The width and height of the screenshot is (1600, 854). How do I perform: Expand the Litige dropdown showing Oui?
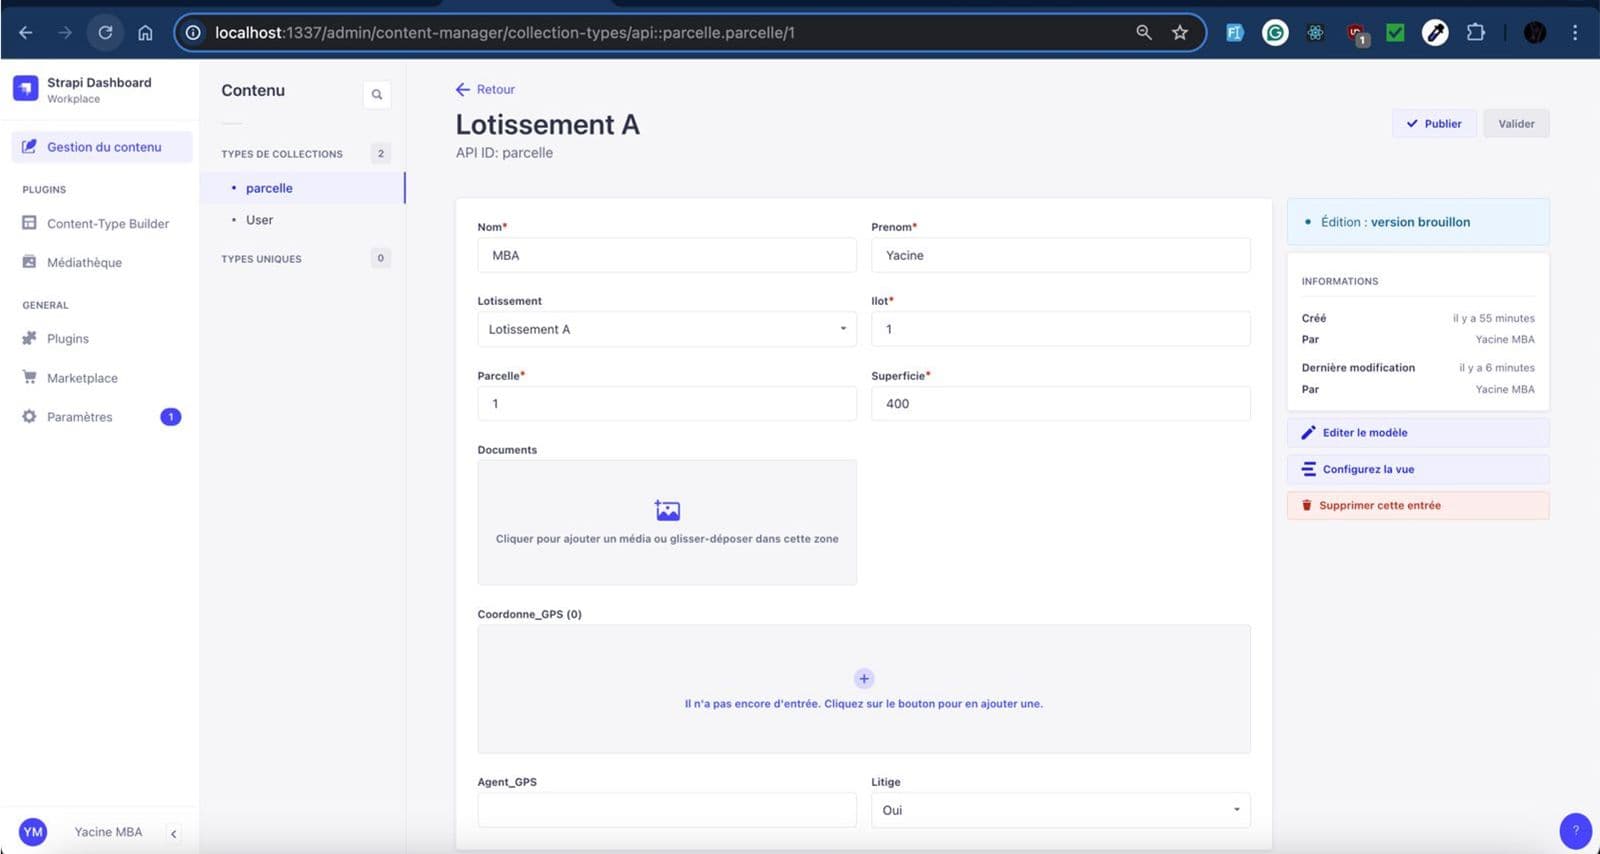tap(1060, 810)
